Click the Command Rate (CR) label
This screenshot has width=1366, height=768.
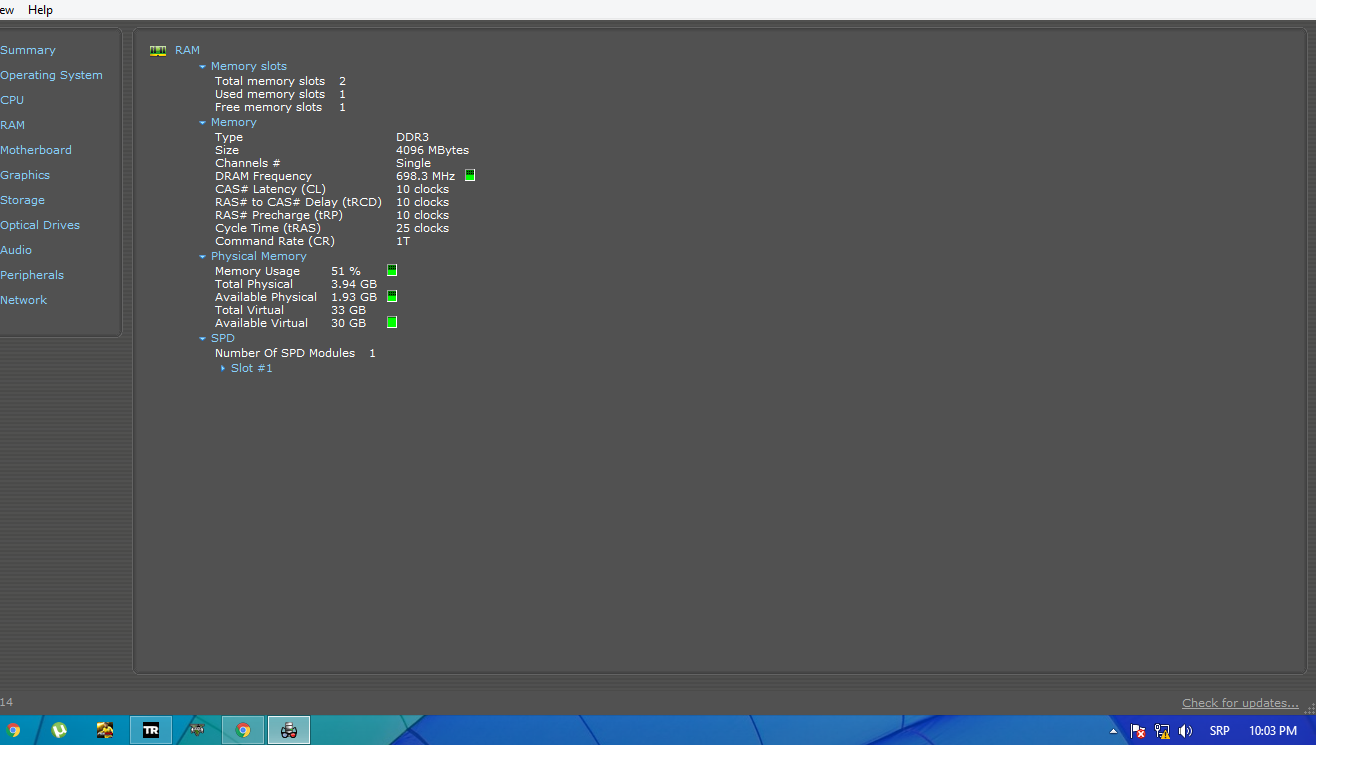(275, 241)
